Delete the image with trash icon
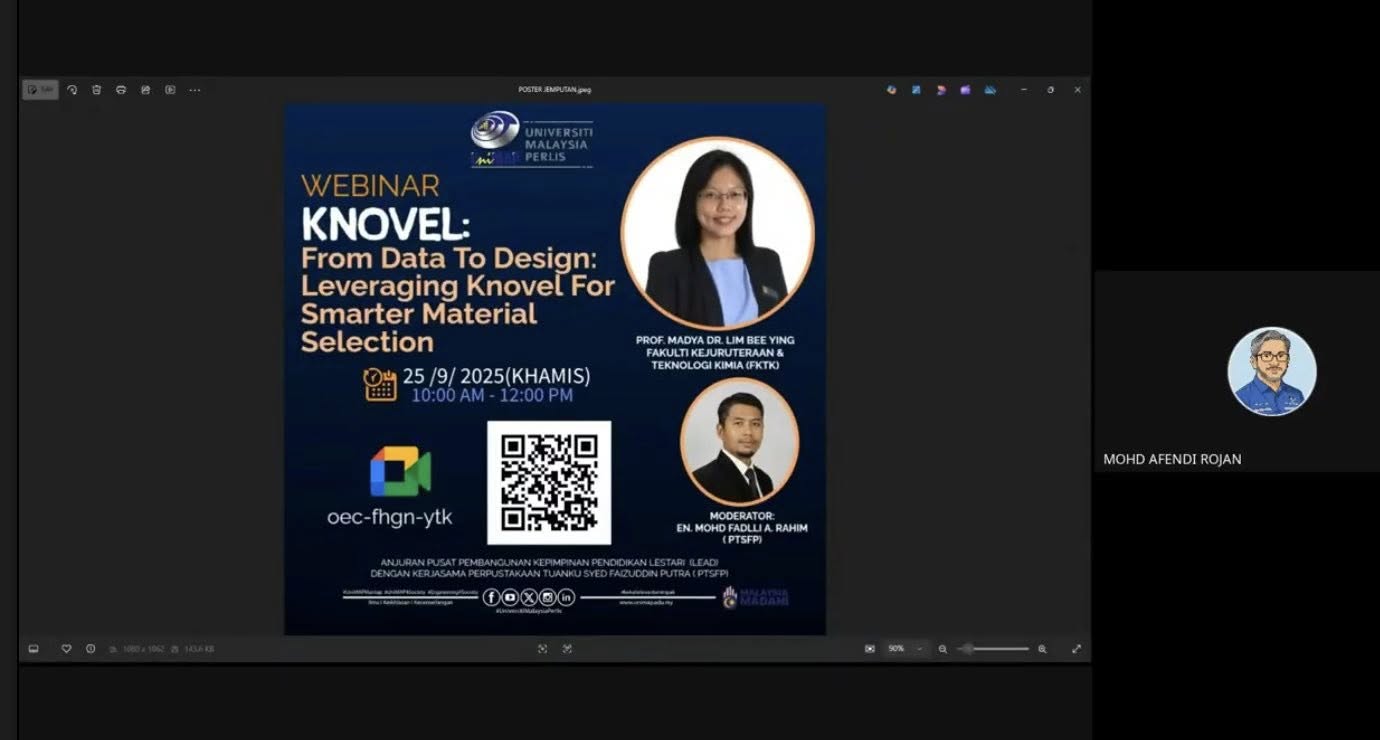 pyautogui.click(x=97, y=90)
